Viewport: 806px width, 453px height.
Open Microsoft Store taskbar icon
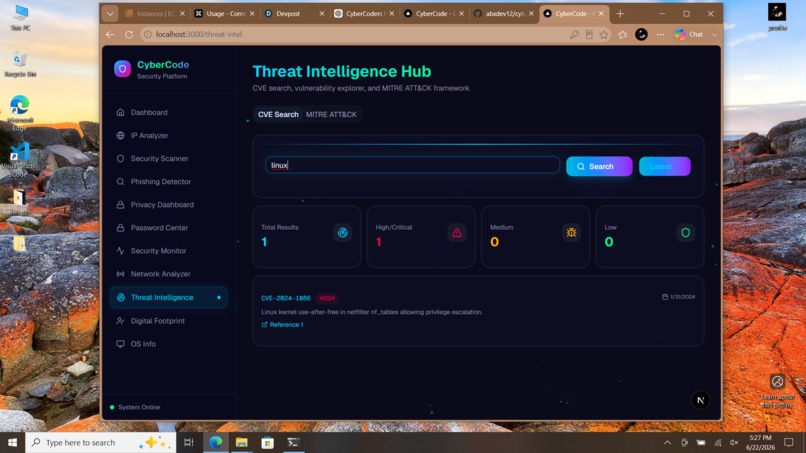pos(267,442)
